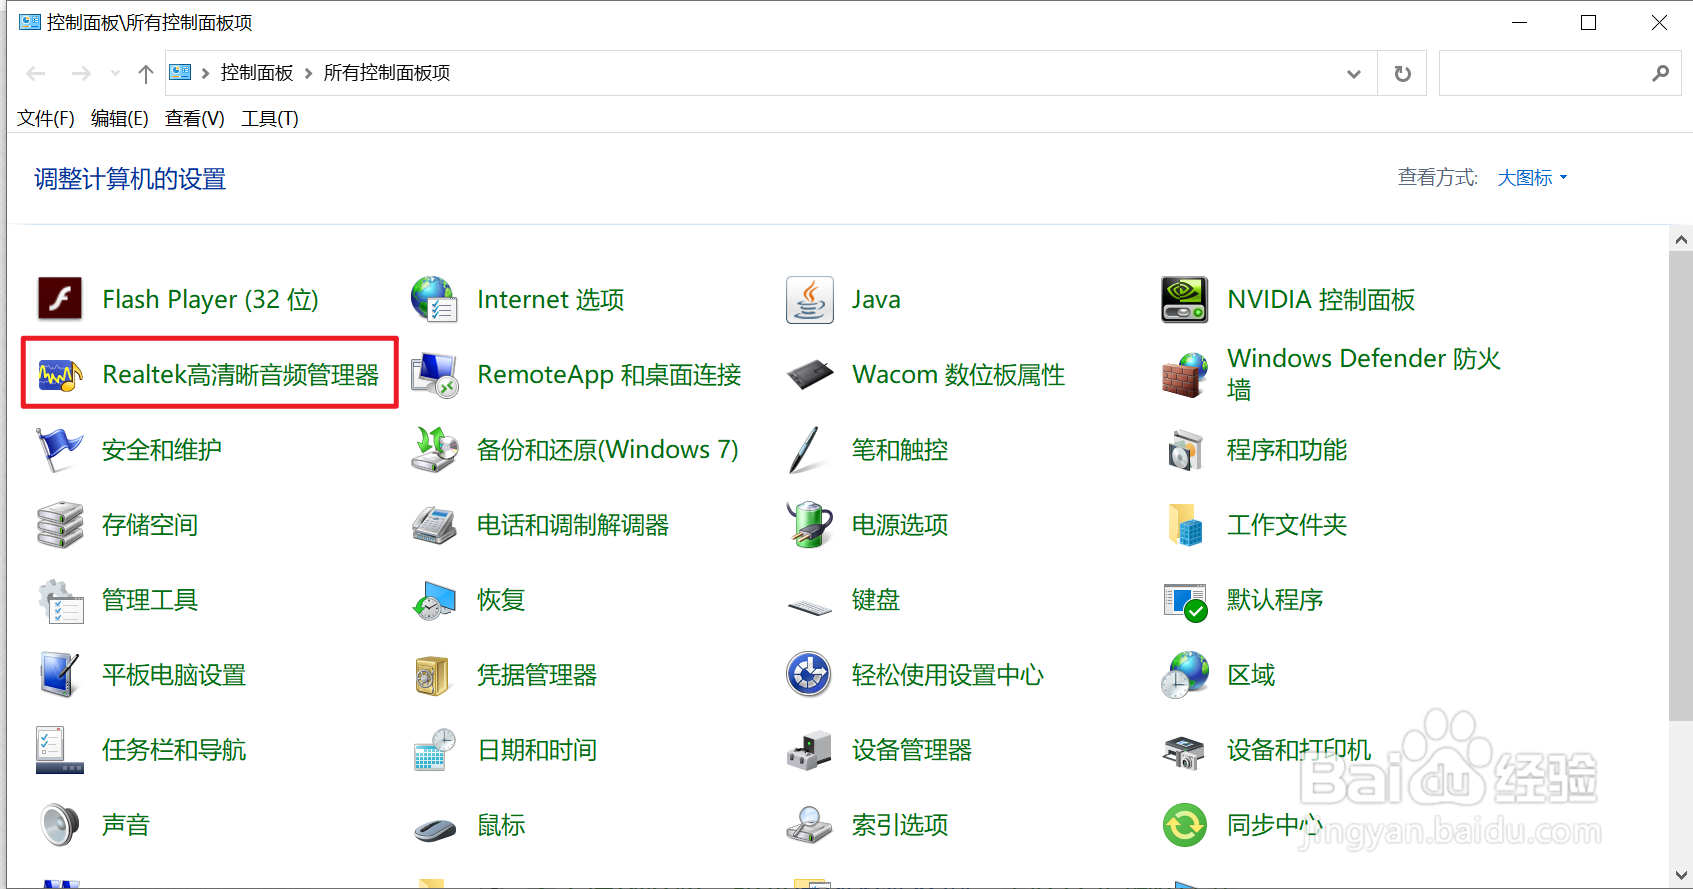Click the tablet PC settings icon

[x=60, y=675]
